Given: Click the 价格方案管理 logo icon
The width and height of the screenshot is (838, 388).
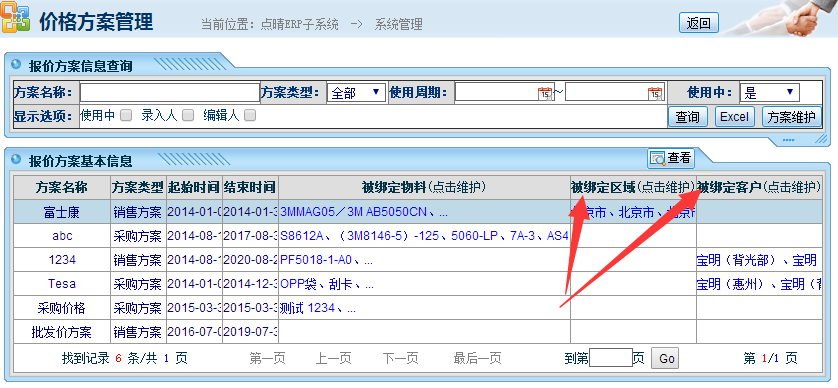Looking at the screenshot, I should [x=15, y=19].
